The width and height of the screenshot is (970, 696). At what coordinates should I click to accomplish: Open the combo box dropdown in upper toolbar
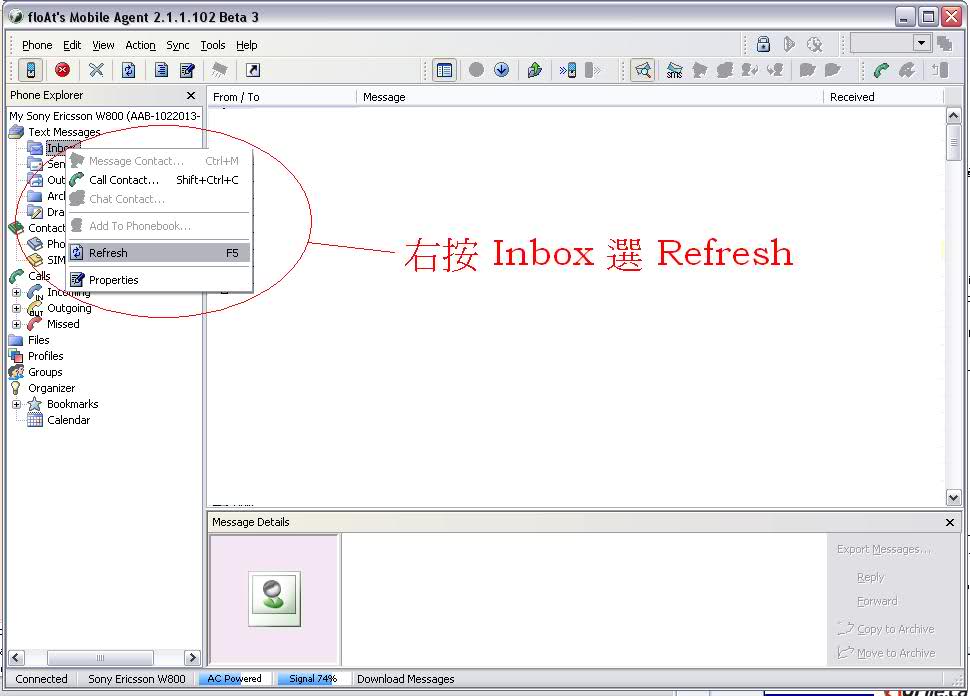point(922,43)
